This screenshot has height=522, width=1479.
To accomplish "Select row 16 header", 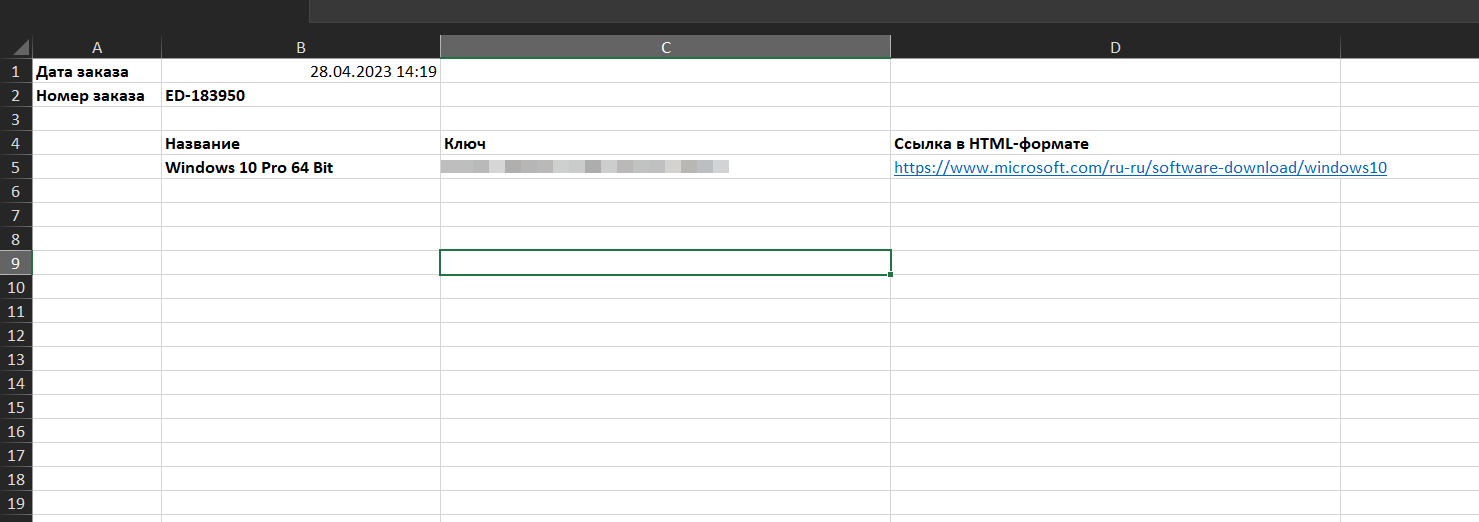I will coord(16,432).
